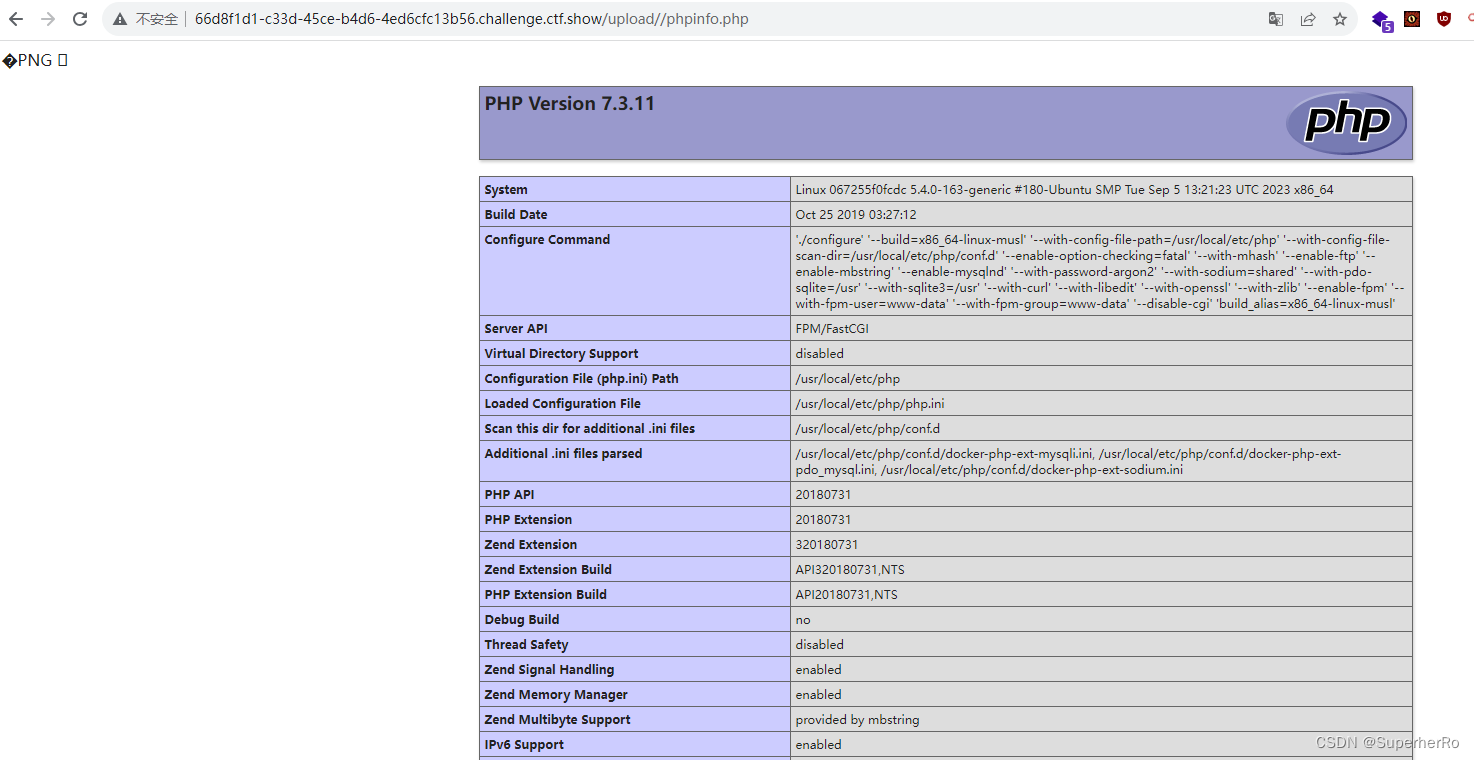This screenshot has width=1474, height=760.
Task: Open the purple stacked-layers extension with badge 5
Action: [1381, 20]
